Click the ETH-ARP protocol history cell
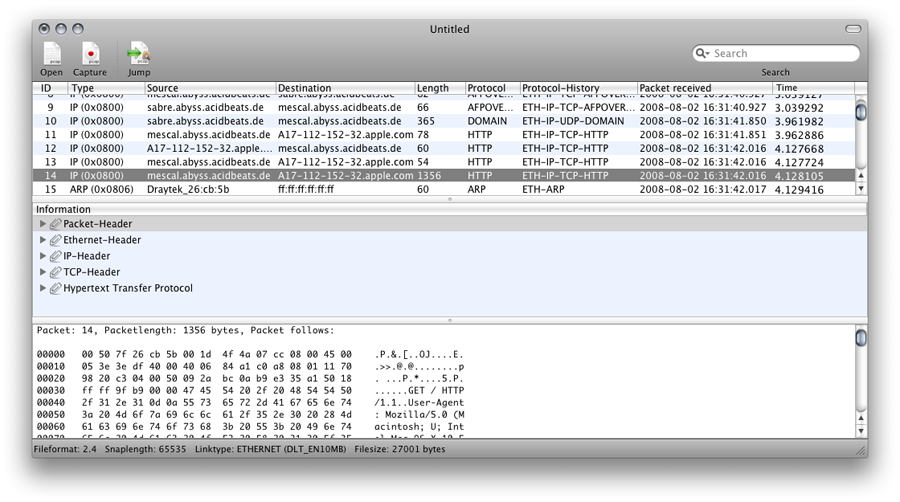This screenshot has width=900, height=502. (x=543, y=189)
